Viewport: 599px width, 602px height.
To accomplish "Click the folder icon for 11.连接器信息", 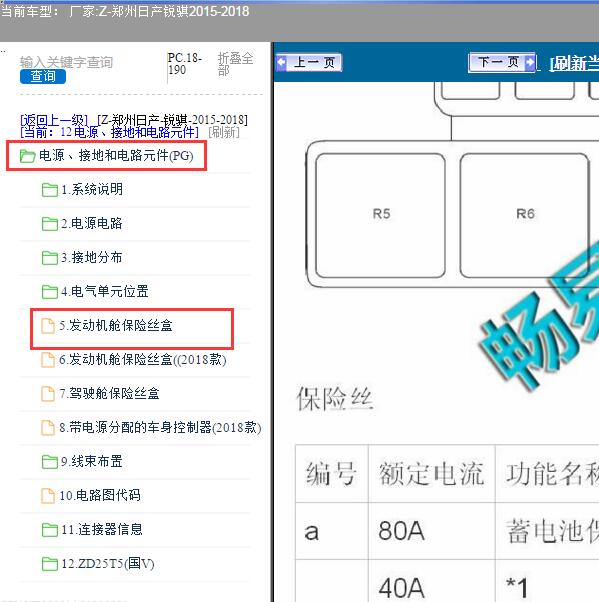I will point(50,530).
